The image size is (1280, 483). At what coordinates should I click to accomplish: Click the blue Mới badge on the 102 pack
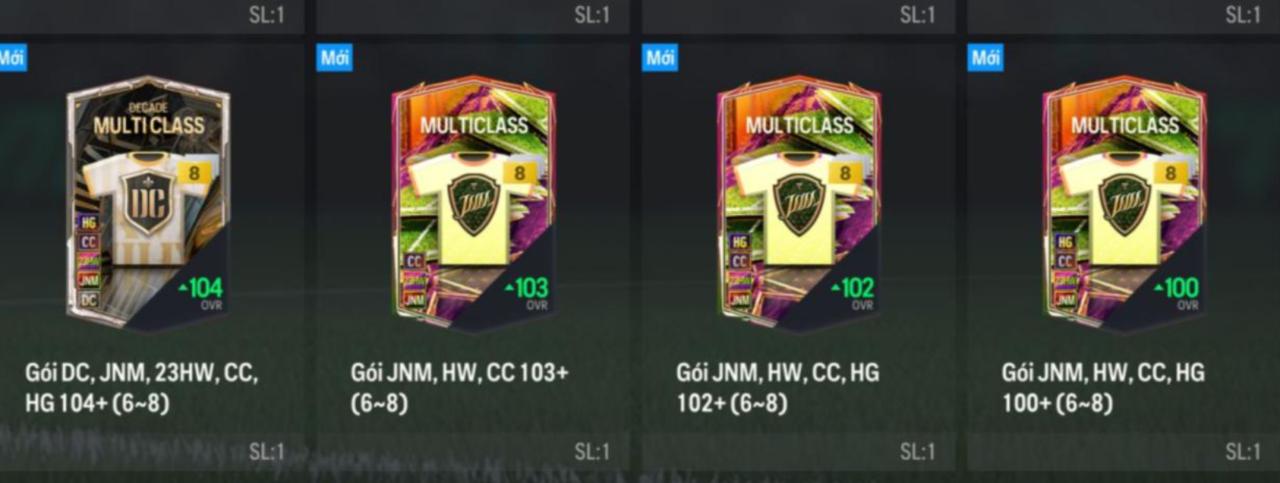pyautogui.click(x=660, y=57)
